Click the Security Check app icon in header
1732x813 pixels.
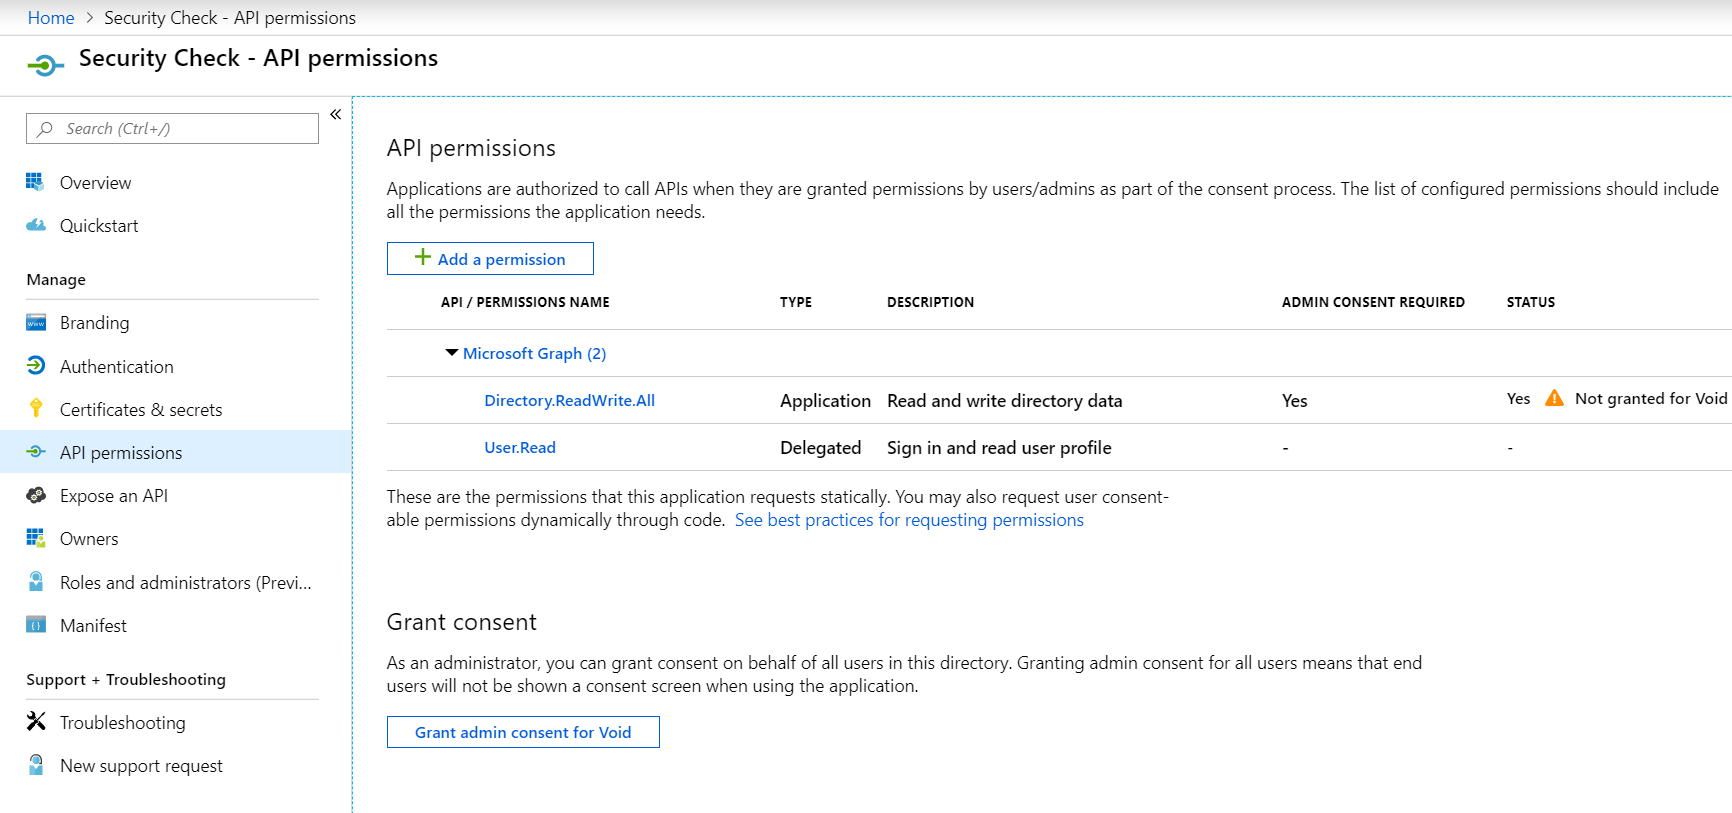tap(45, 66)
